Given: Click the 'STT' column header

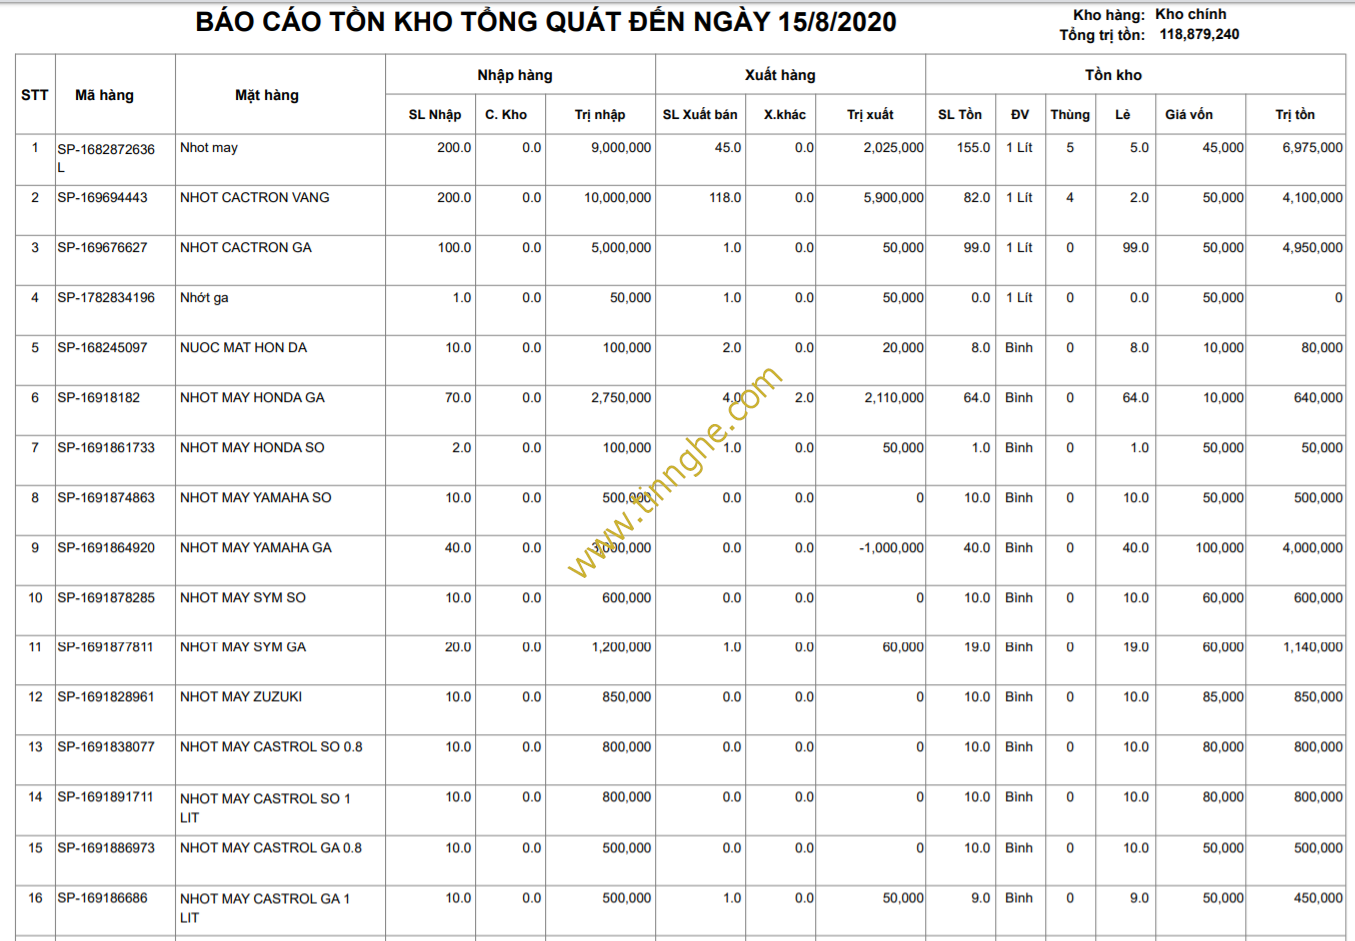Looking at the screenshot, I should [35, 95].
